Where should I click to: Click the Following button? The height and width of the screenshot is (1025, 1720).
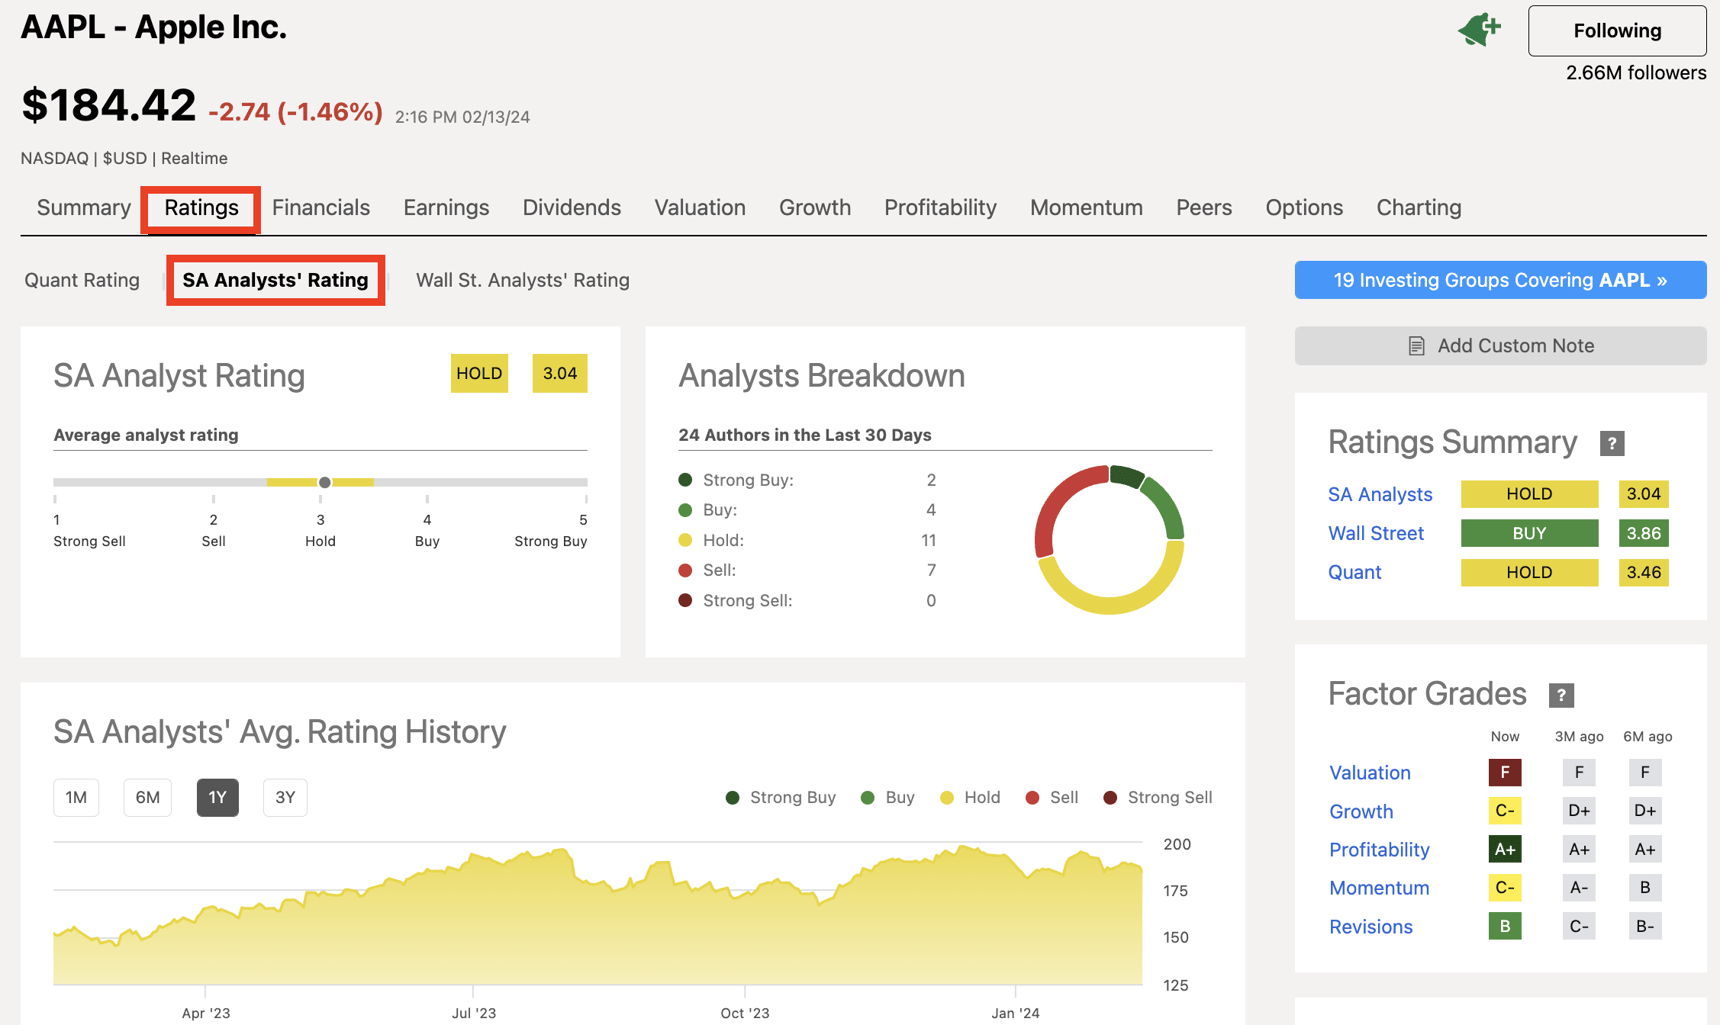coord(1616,30)
